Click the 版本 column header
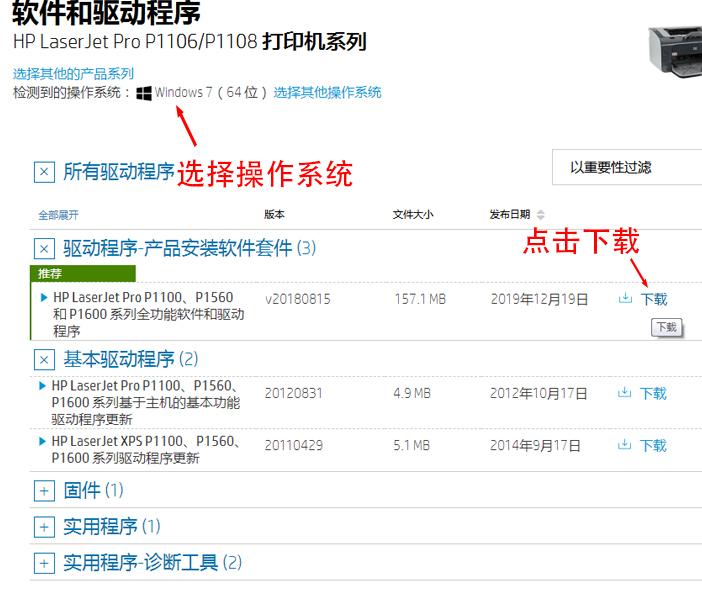The height and width of the screenshot is (600, 702). (x=274, y=214)
